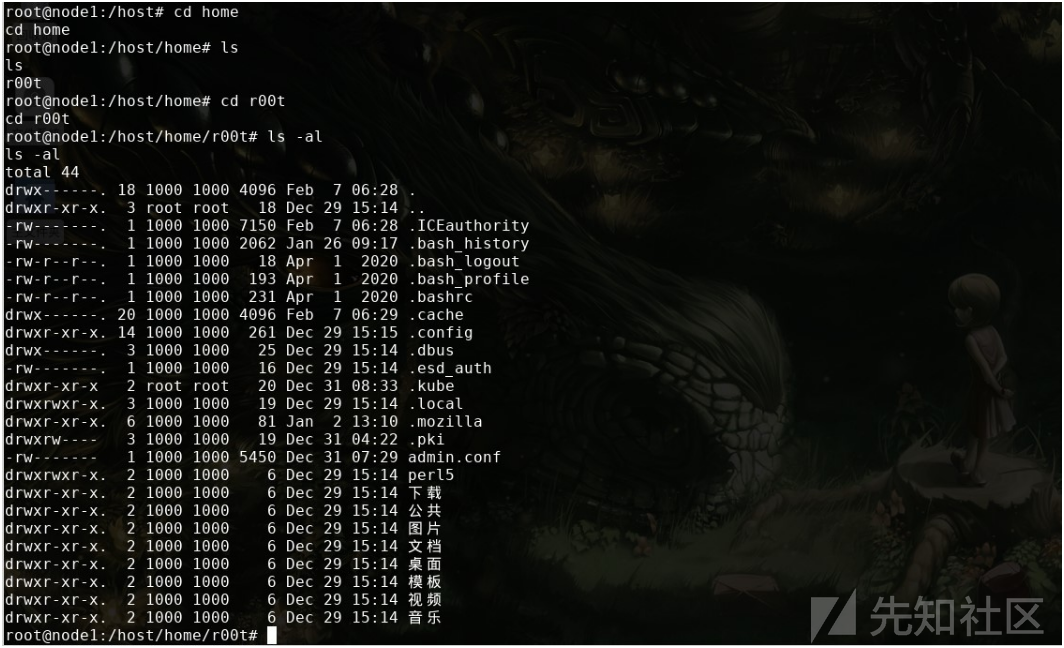Click the r00t output line after ls
The image size is (1064, 648).
click(23, 83)
